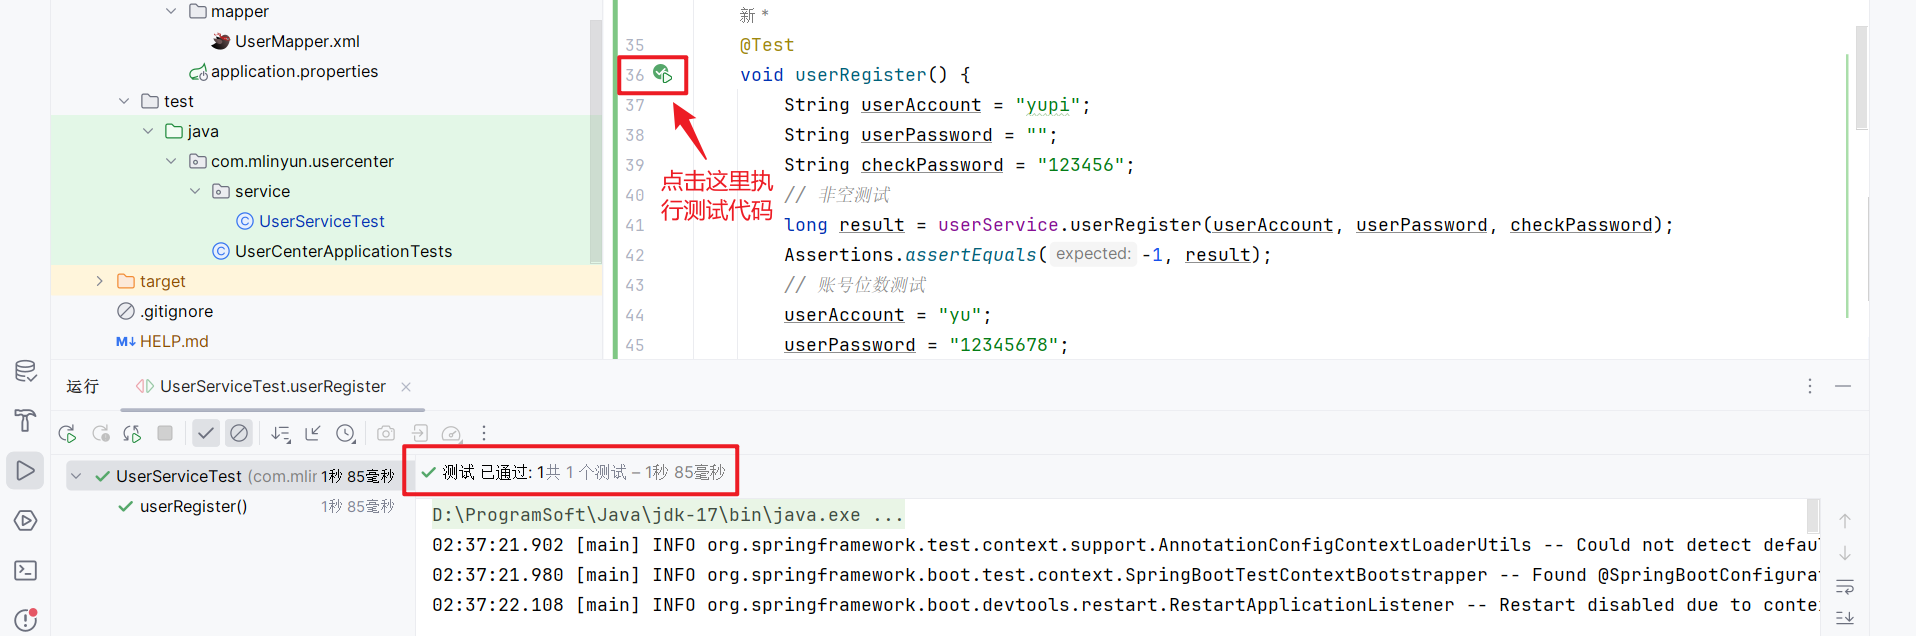Open the Build hammer tool window

[x=25, y=420]
